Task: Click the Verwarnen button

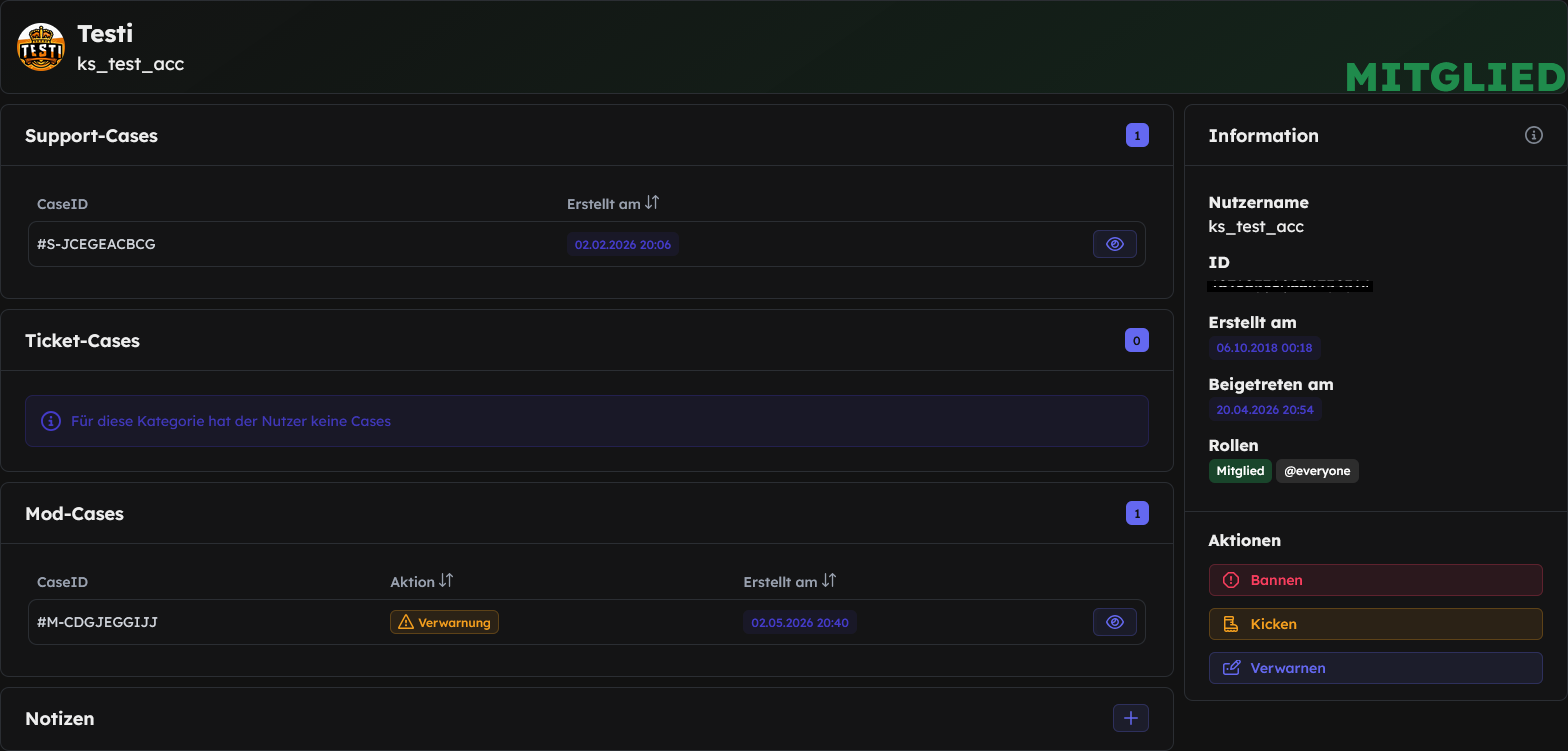Action: tap(1376, 668)
